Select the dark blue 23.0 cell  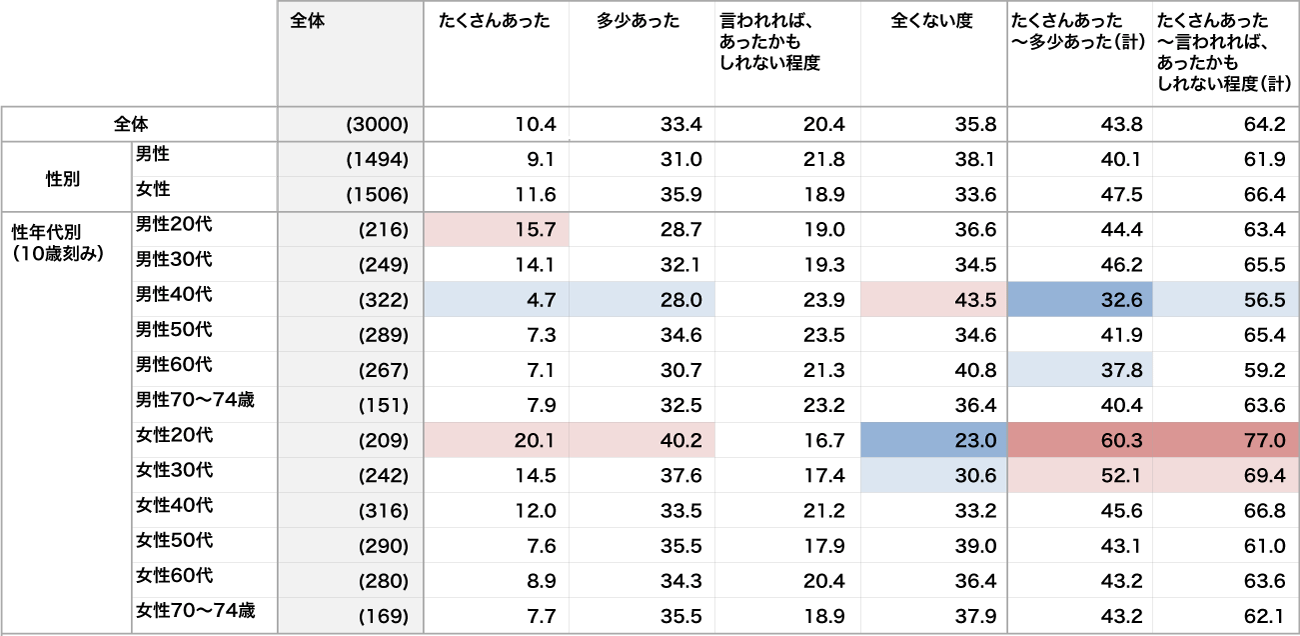click(933, 441)
